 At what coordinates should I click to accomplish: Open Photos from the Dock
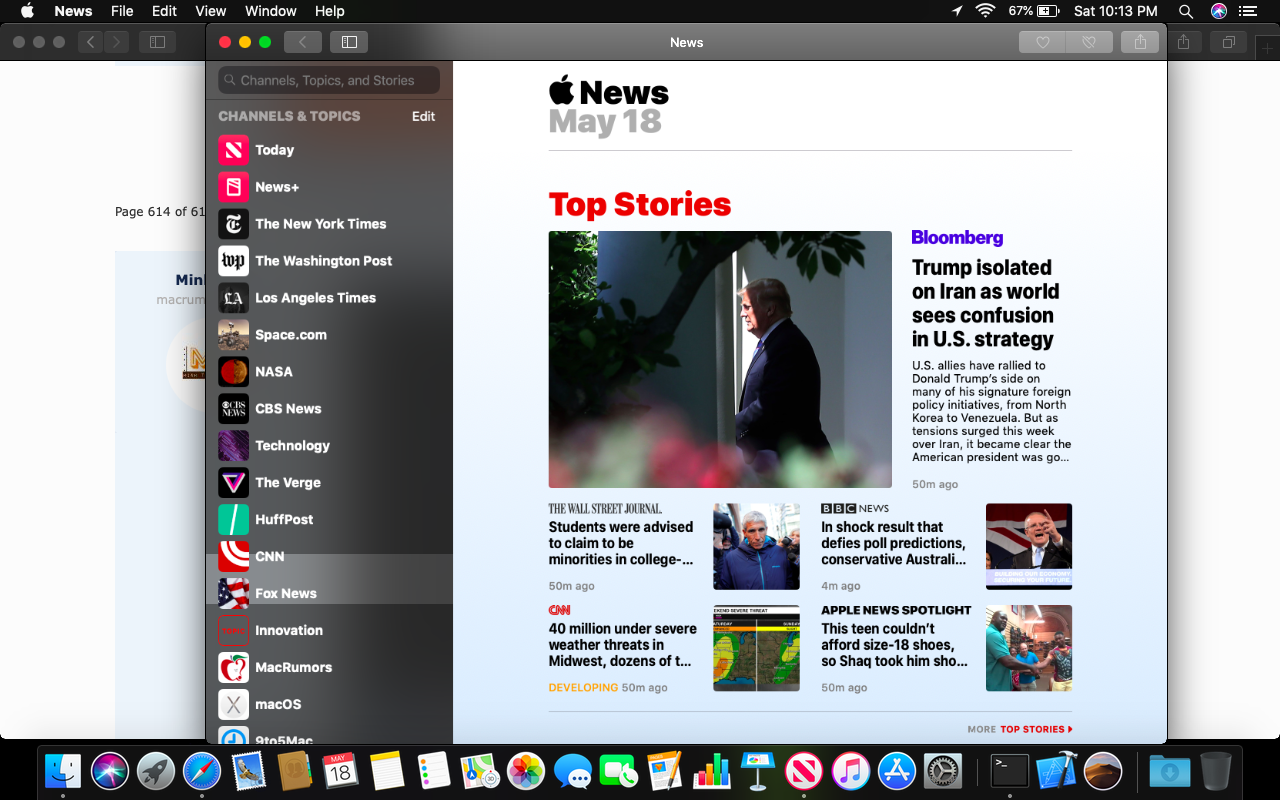click(525, 771)
